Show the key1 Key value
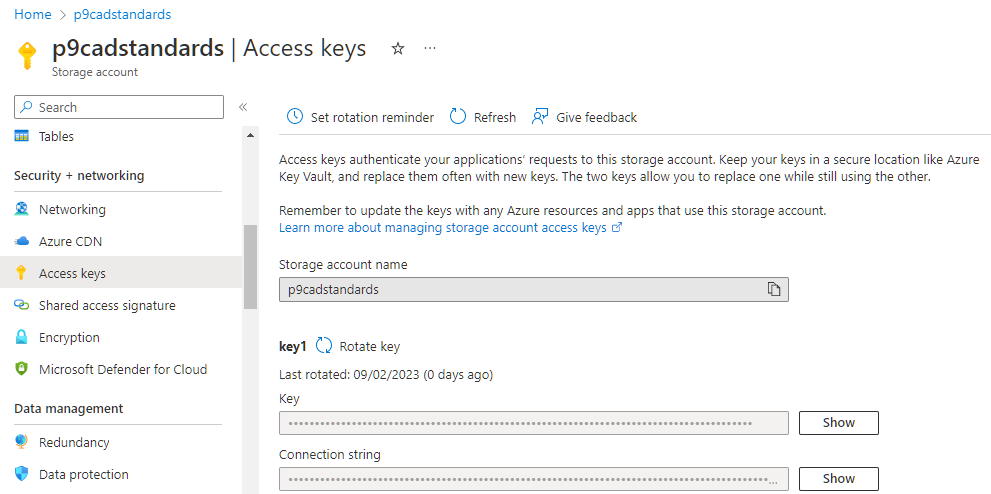This screenshot has height=494, width=991. 838,422
